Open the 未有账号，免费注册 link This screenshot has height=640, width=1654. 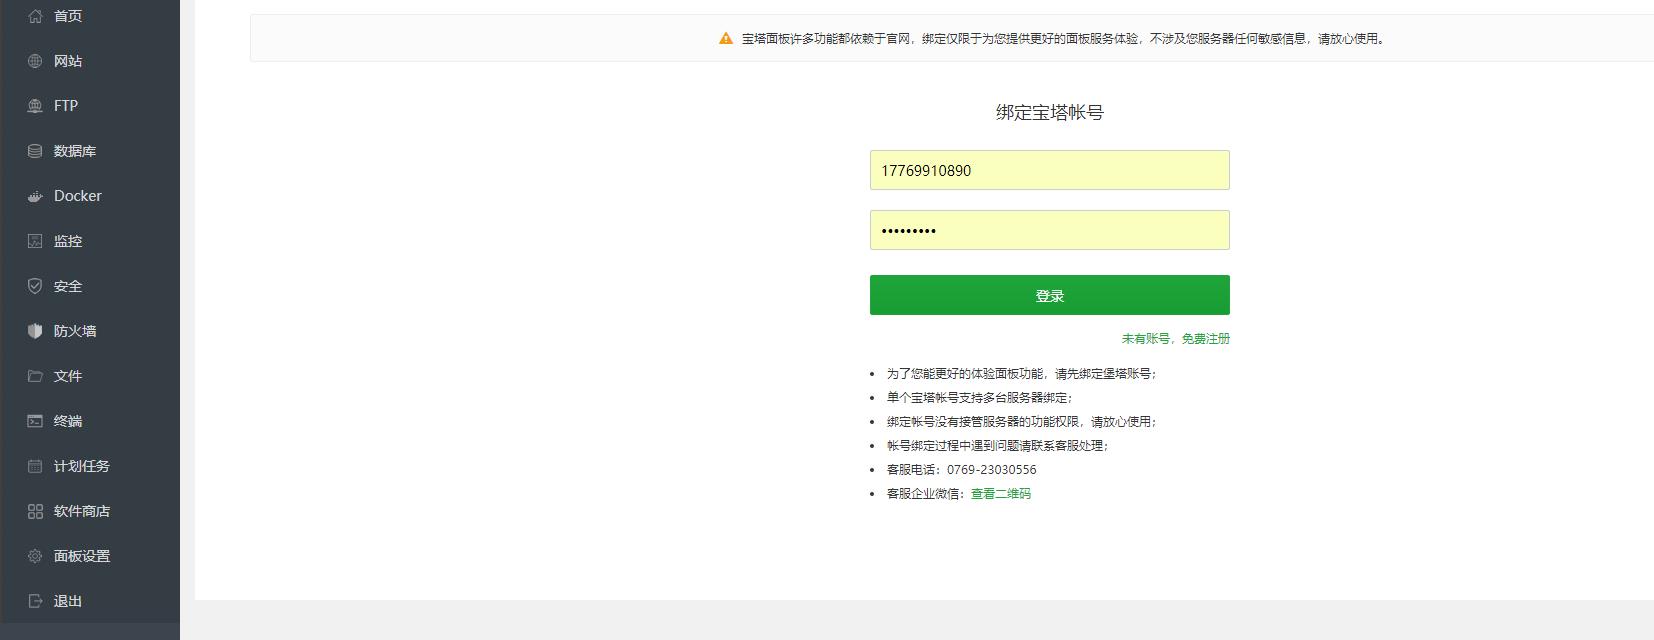(x=1176, y=339)
